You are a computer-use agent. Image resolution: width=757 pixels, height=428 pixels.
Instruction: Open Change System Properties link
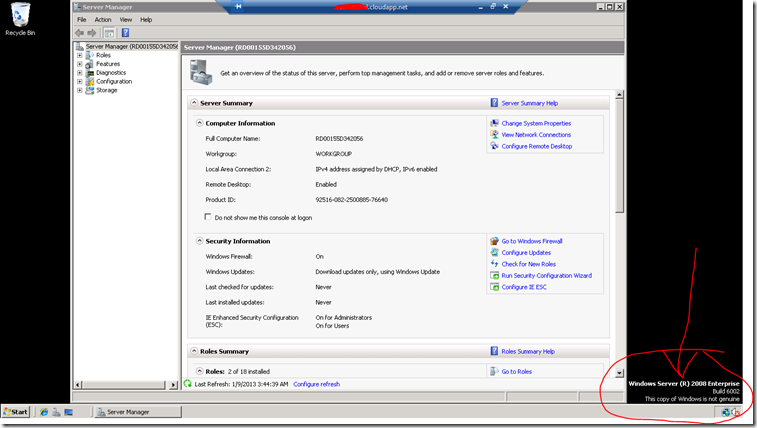point(536,124)
